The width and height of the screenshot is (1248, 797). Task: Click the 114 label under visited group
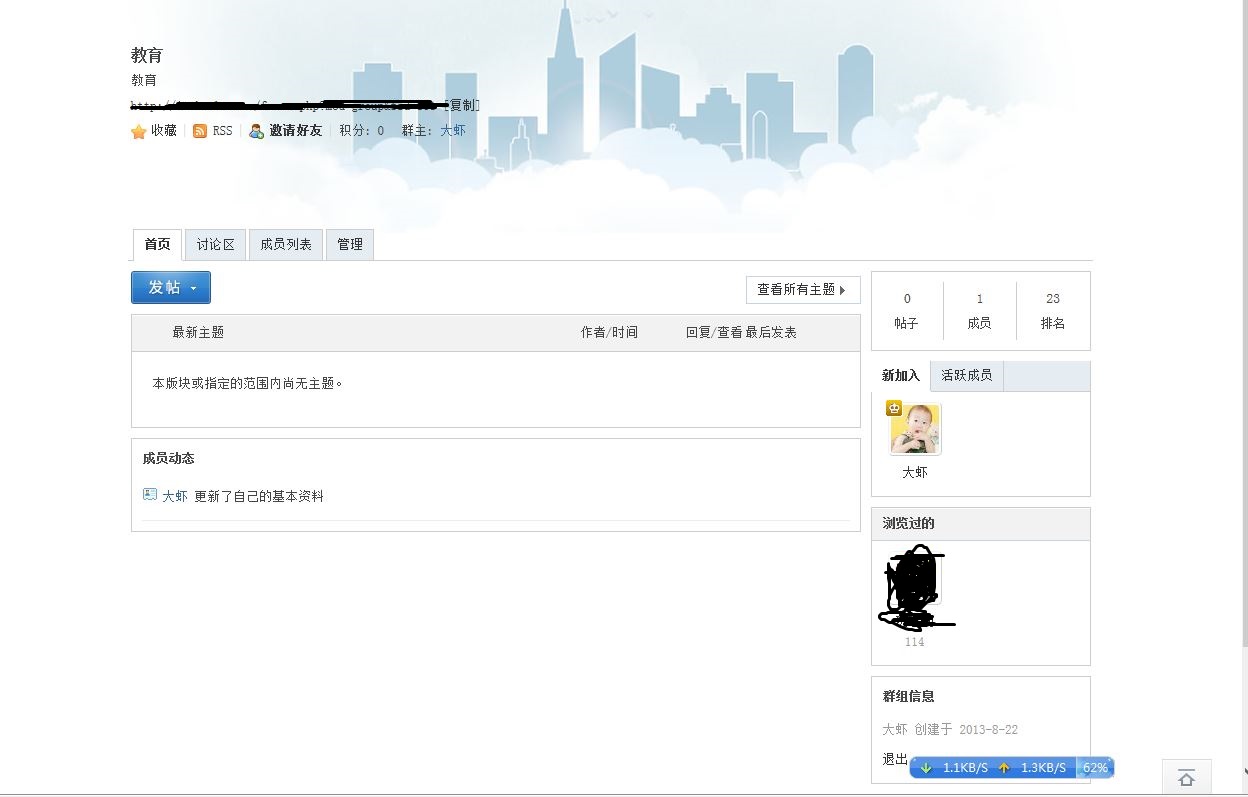pos(914,642)
